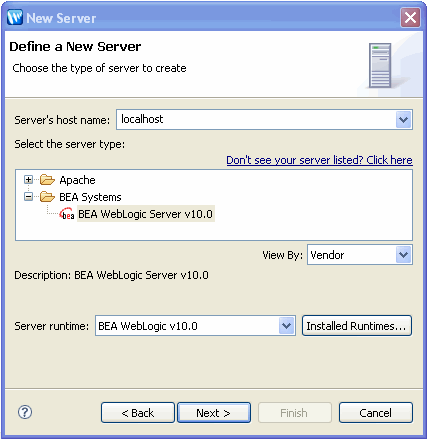Go back with the < Back button

[x=138, y=413]
